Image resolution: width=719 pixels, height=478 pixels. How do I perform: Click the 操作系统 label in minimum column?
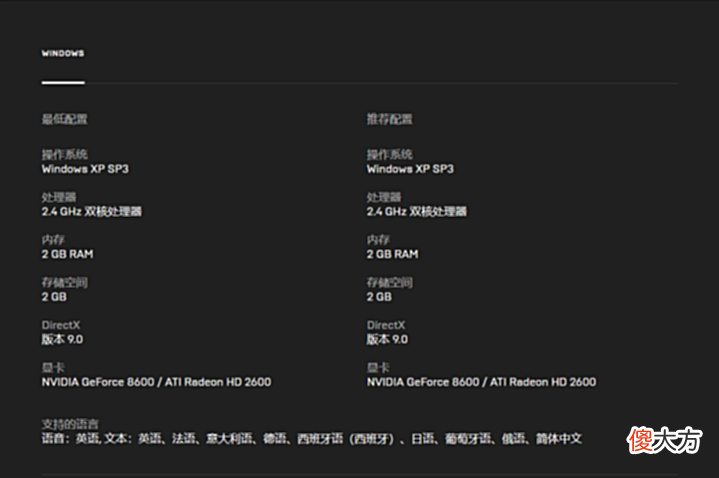click(x=65, y=154)
